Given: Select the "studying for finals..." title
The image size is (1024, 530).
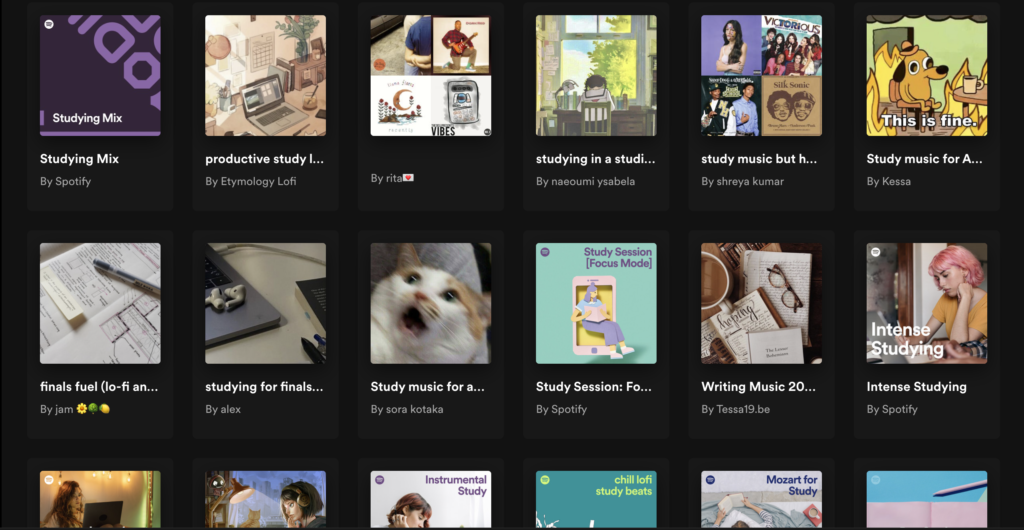Looking at the screenshot, I should 264,386.
